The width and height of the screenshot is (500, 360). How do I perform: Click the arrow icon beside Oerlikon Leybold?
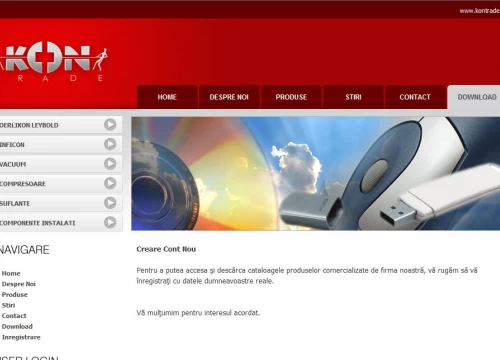110,125
